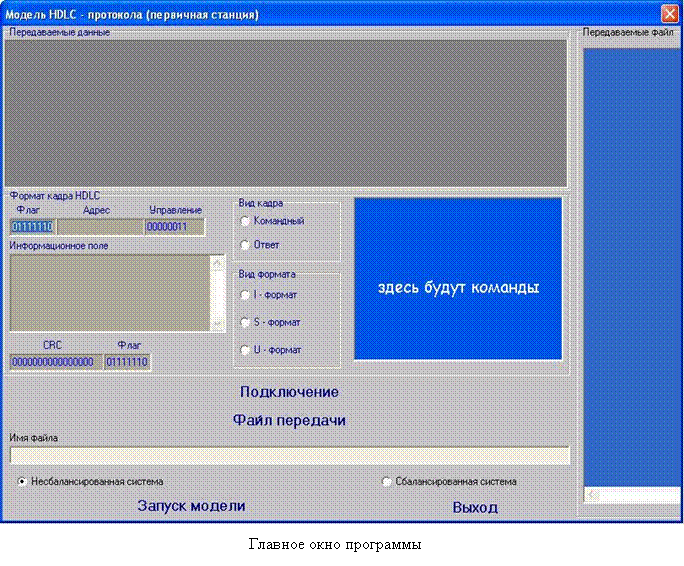The width and height of the screenshot is (684, 566).
Task: Select Несбалансированная система radio button
Action: 22,482
